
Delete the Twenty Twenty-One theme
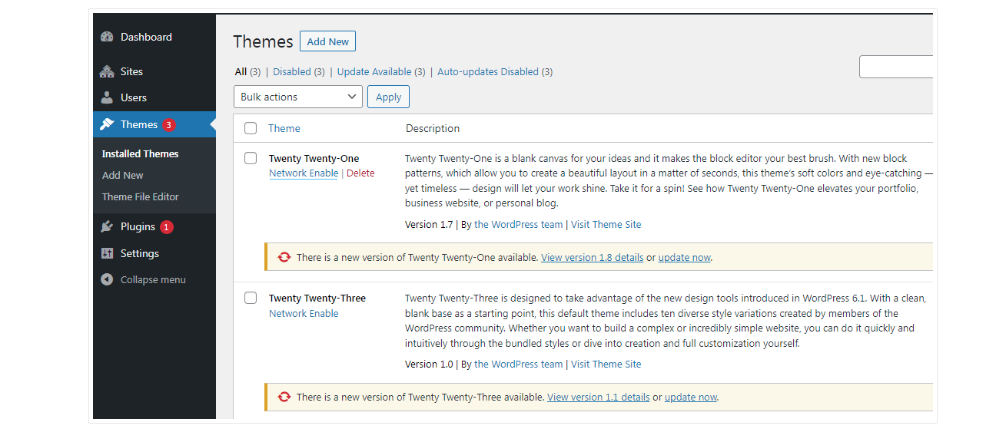click(360, 173)
